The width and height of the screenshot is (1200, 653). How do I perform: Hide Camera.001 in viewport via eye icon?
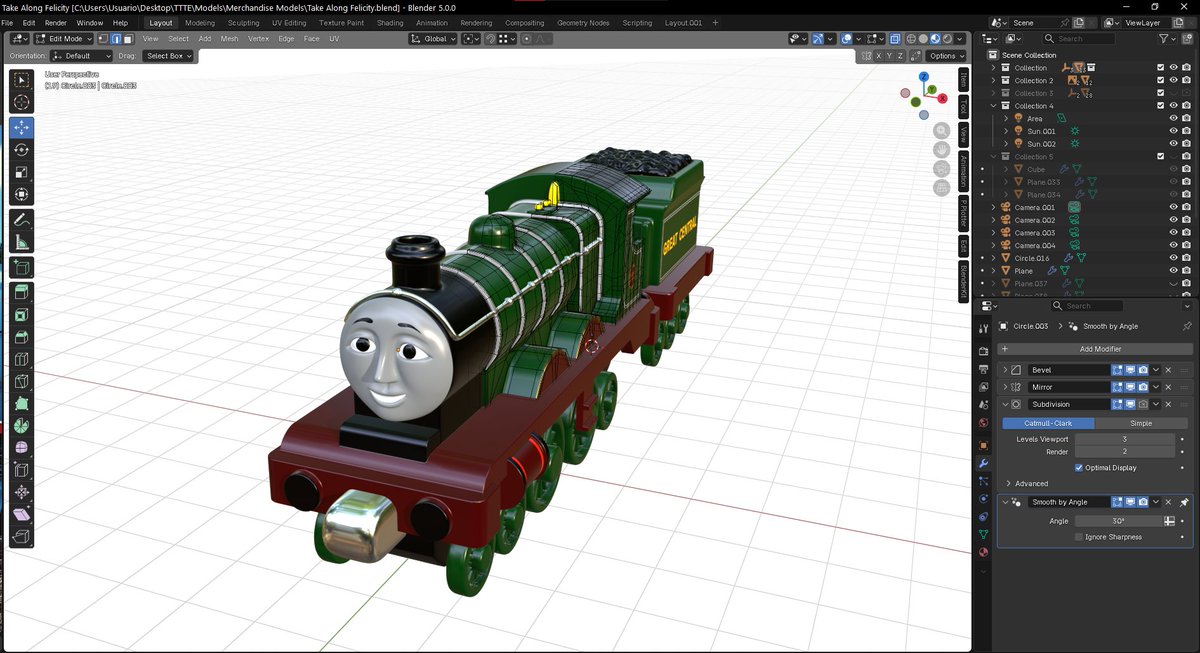[x=1173, y=207]
